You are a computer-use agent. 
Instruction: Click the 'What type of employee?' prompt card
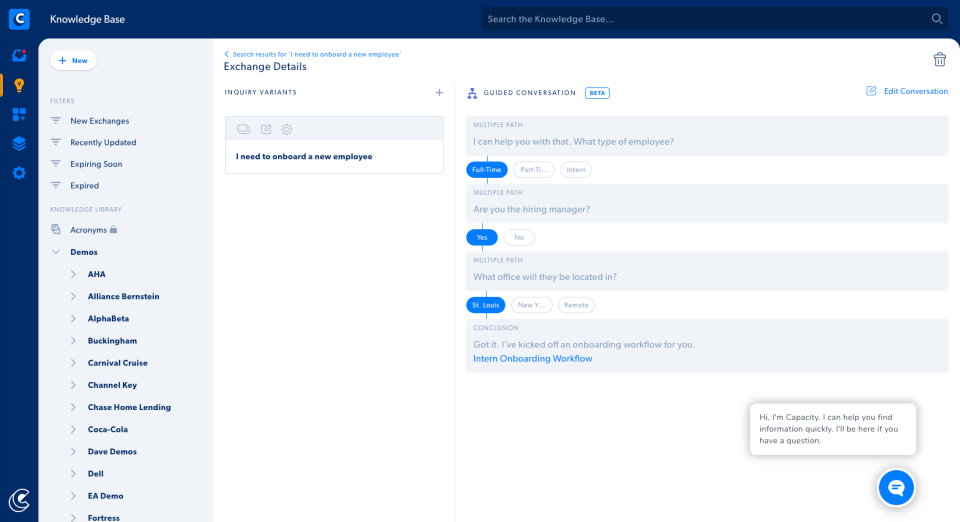[707, 136]
